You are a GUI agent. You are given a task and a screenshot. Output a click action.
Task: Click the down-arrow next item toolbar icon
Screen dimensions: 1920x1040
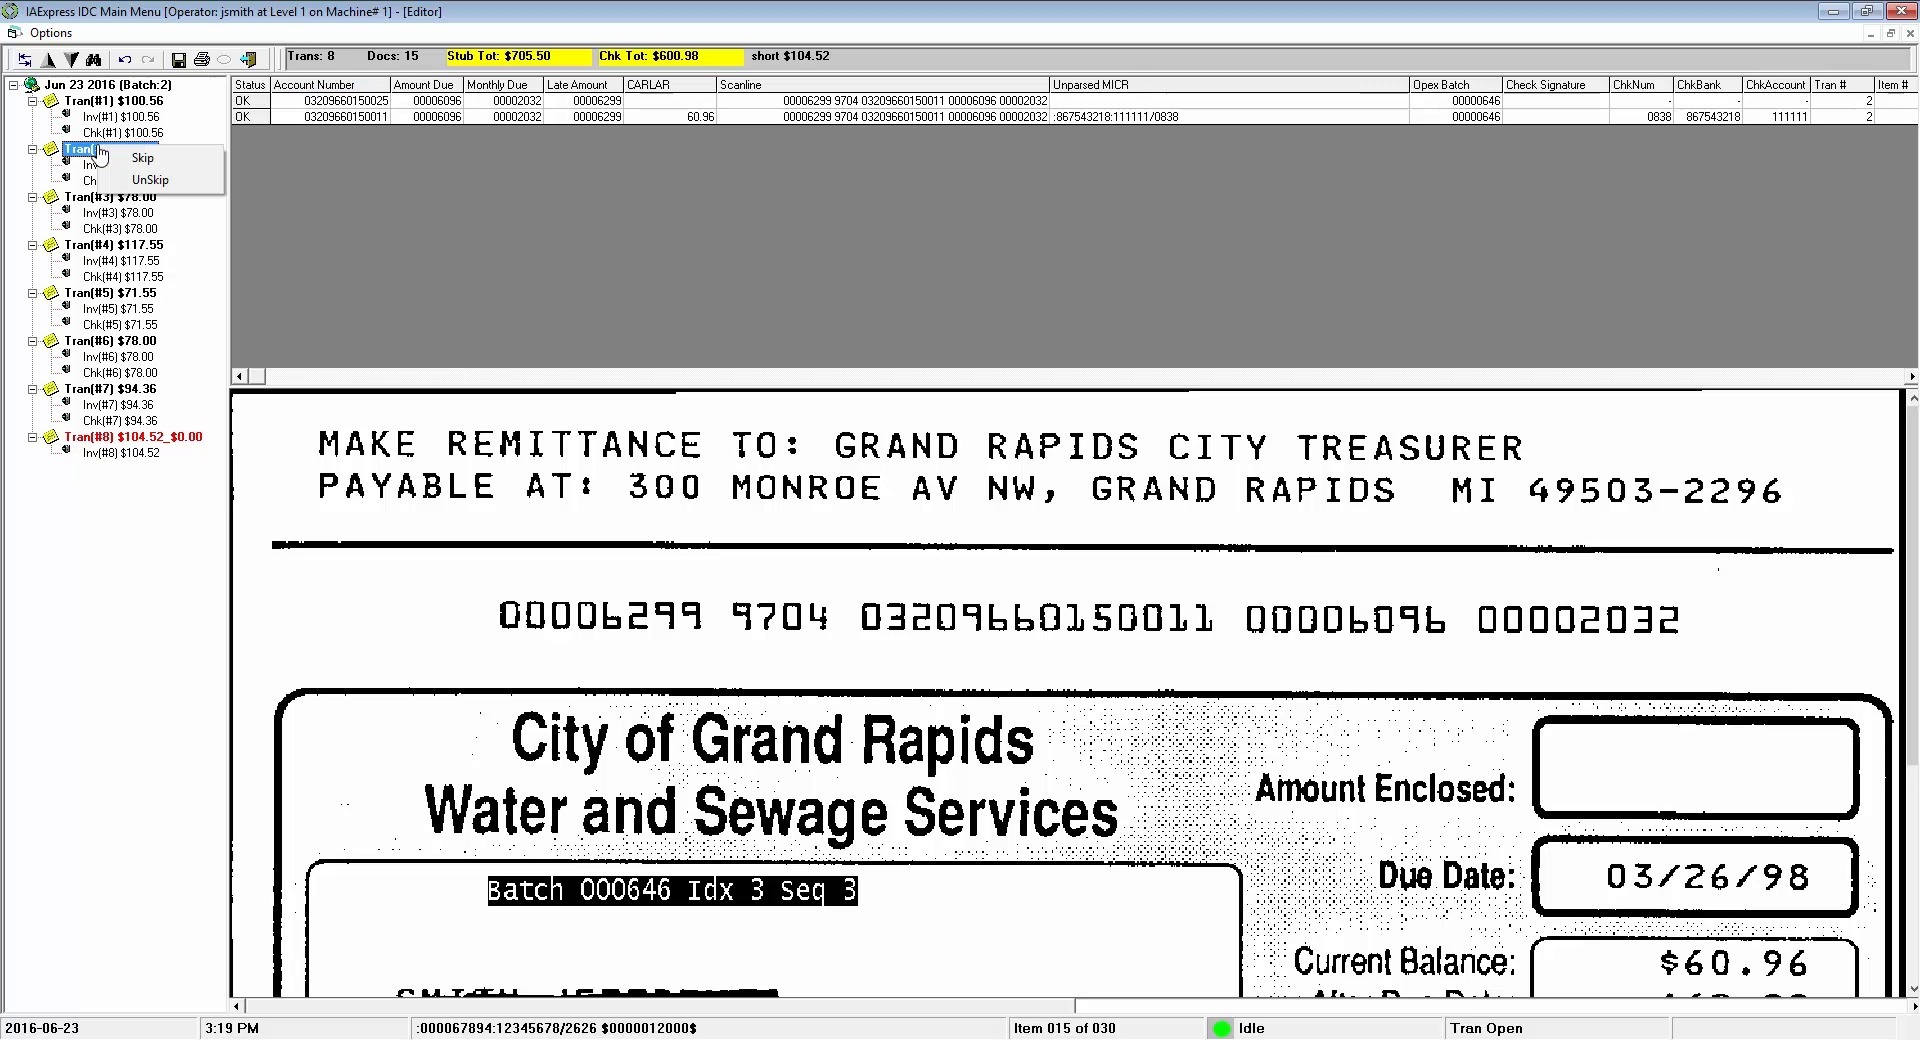(71, 60)
